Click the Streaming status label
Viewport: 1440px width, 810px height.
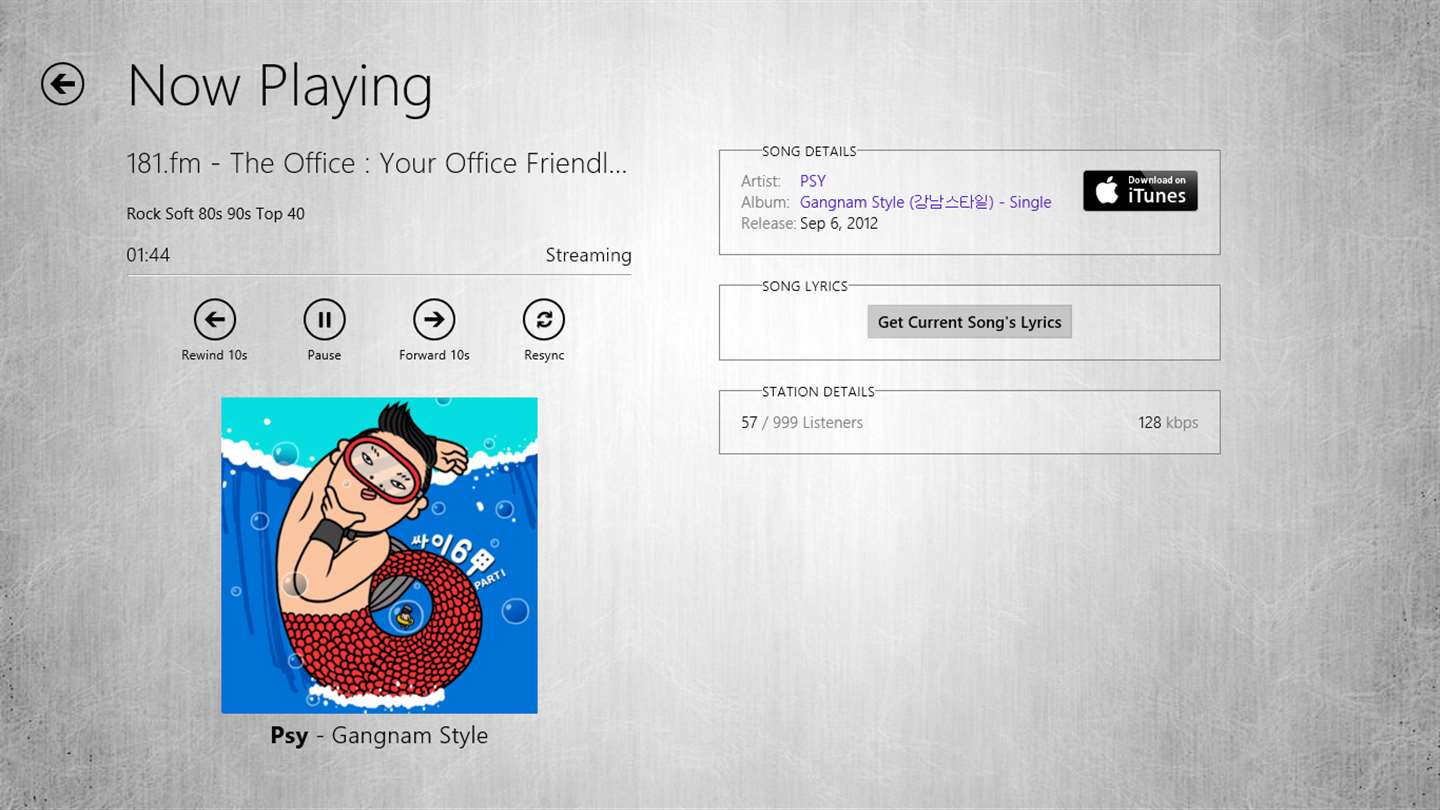tap(588, 255)
